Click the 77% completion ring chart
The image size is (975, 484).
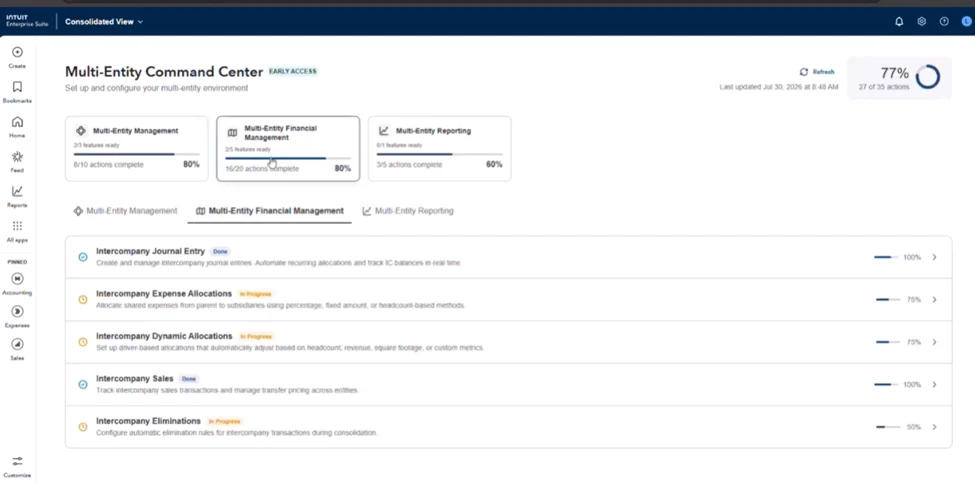pos(928,77)
